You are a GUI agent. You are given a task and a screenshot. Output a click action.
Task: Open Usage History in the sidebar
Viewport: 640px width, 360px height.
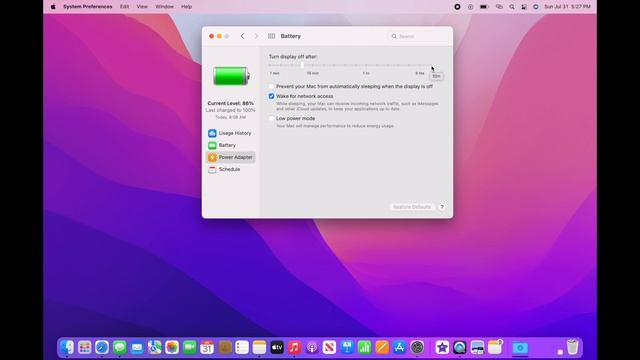(231, 133)
